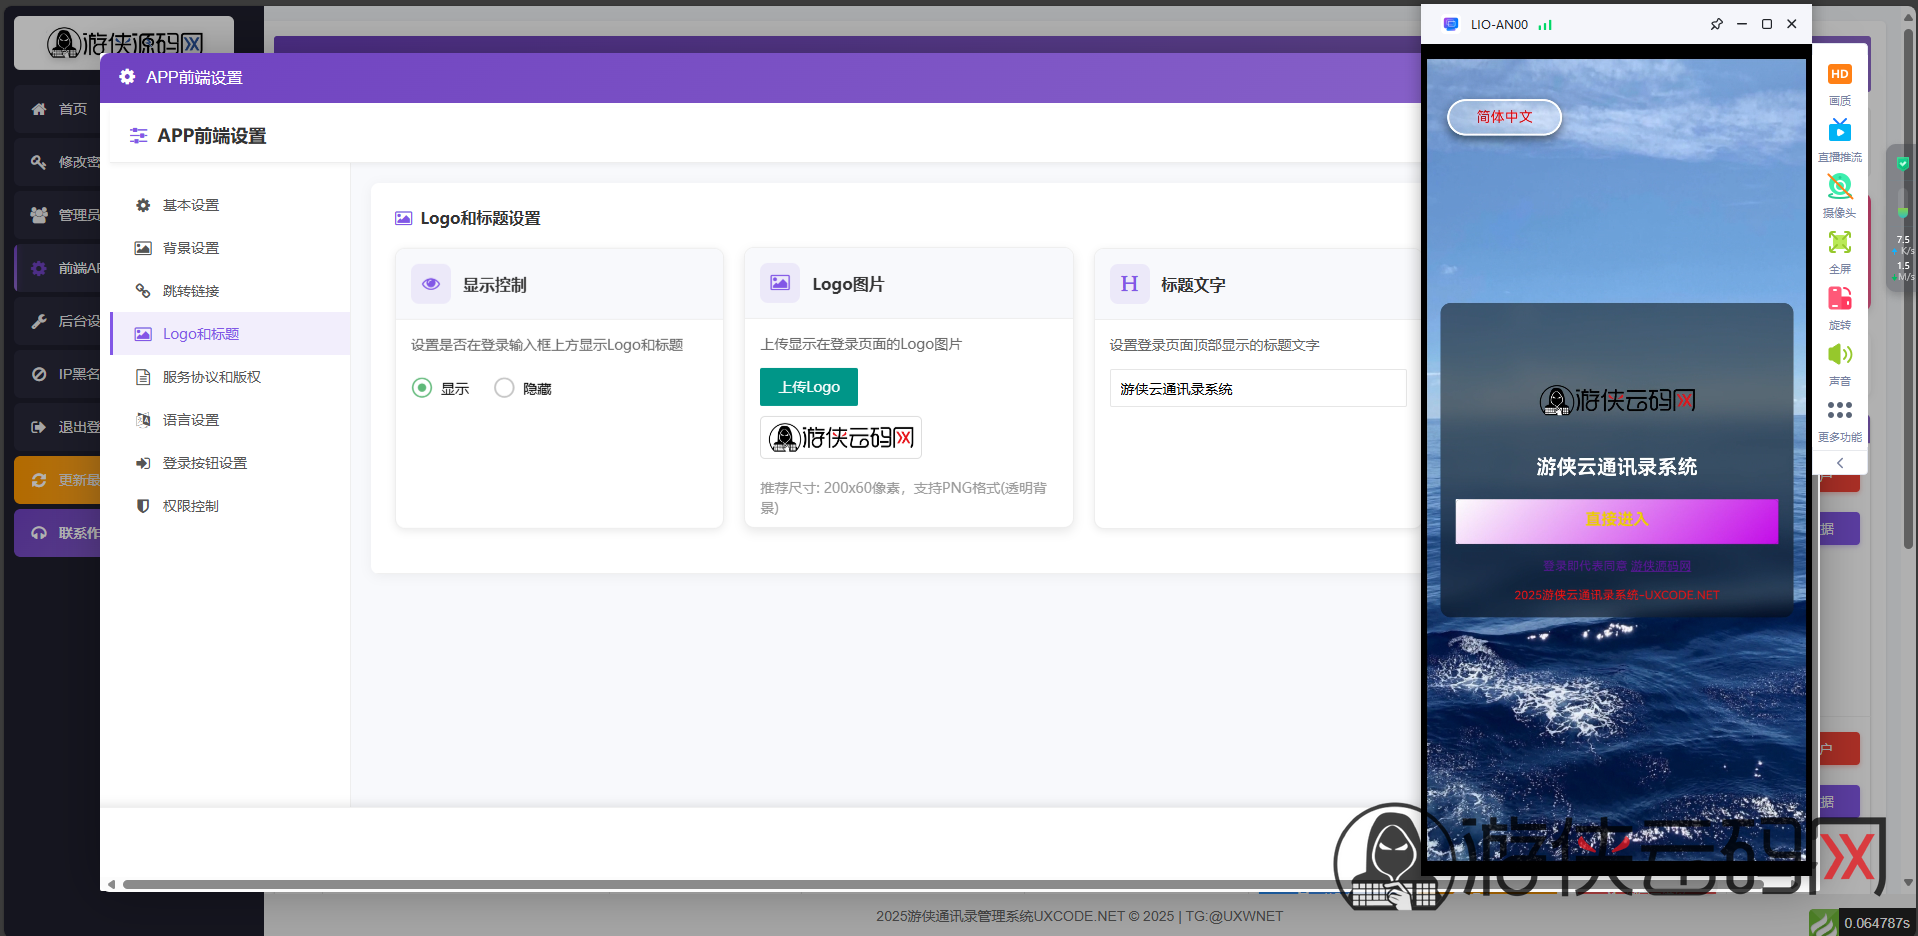This screenshot has height=936, width=1918.
Task: Open 更多功能 three-dots icon
Action: click(x=1840, y=410)
